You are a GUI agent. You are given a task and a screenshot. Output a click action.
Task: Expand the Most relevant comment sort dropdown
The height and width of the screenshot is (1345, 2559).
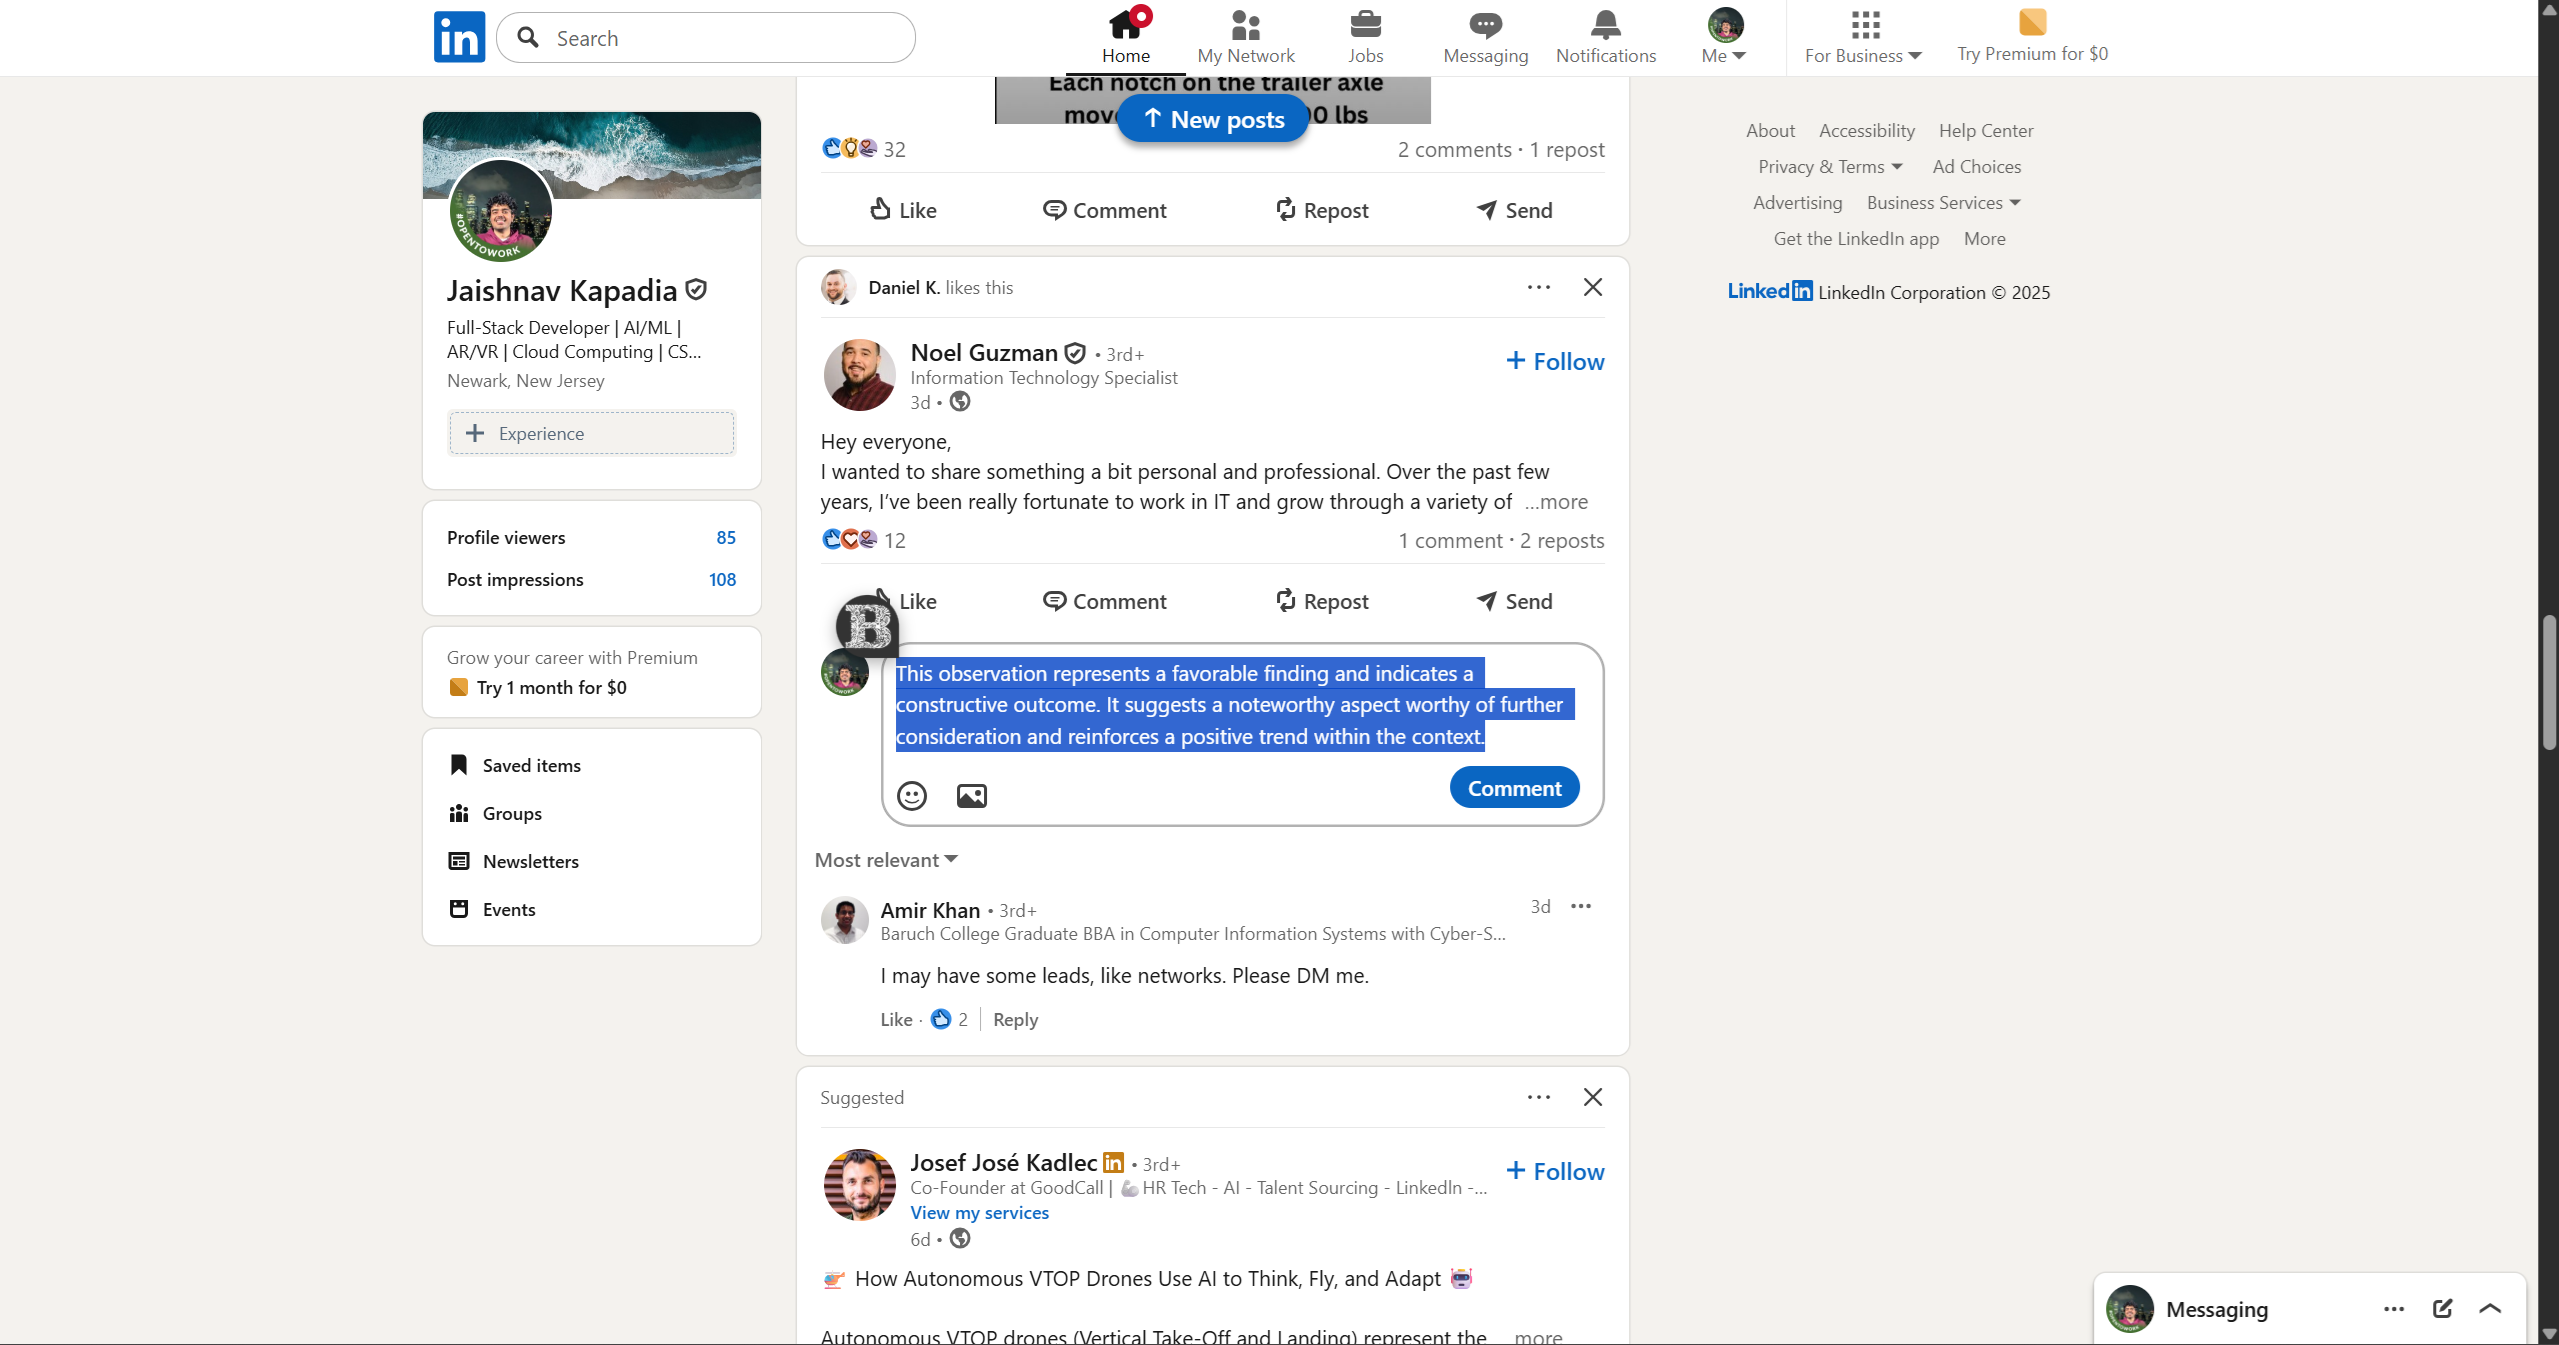click(886, 860)
